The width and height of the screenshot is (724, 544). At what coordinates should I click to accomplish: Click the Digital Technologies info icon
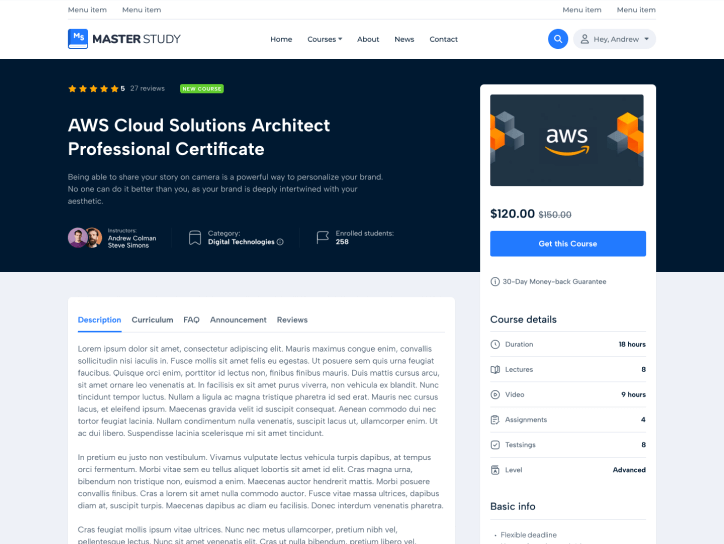[280, 242]
